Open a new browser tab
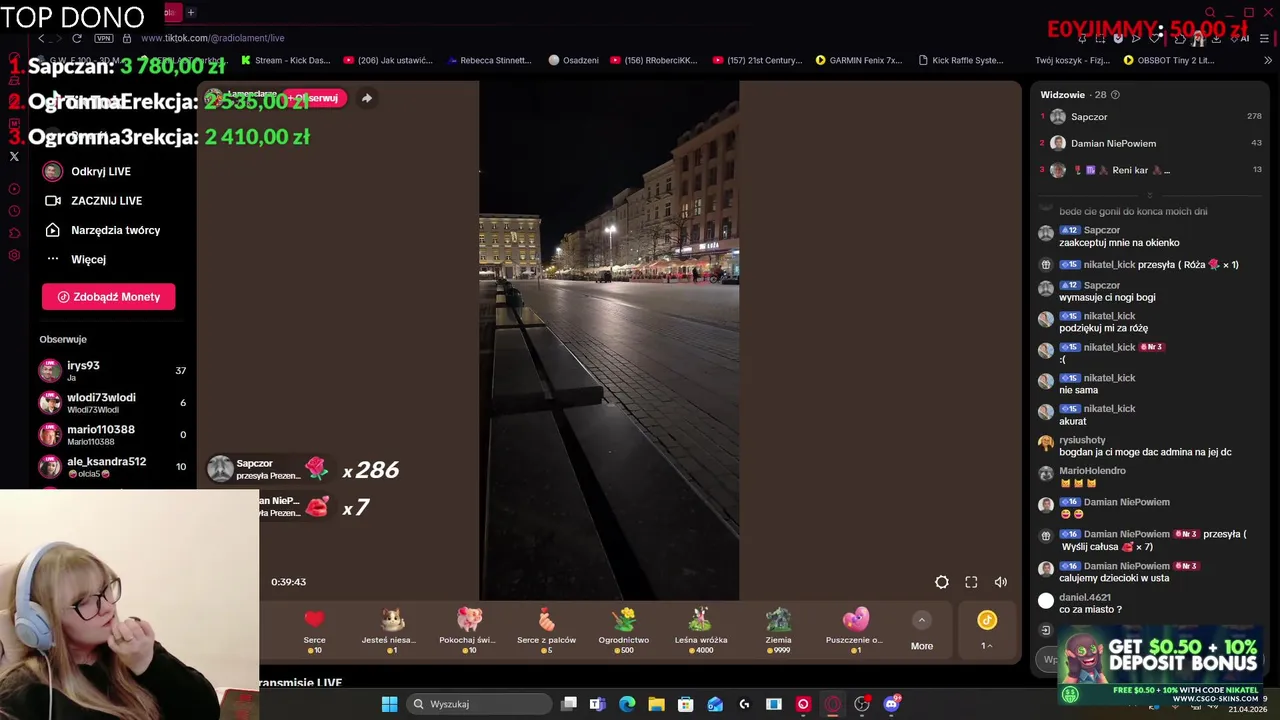Image resolution: width=1280 pixels, height=720 pixels. click(x=190, y=13)
